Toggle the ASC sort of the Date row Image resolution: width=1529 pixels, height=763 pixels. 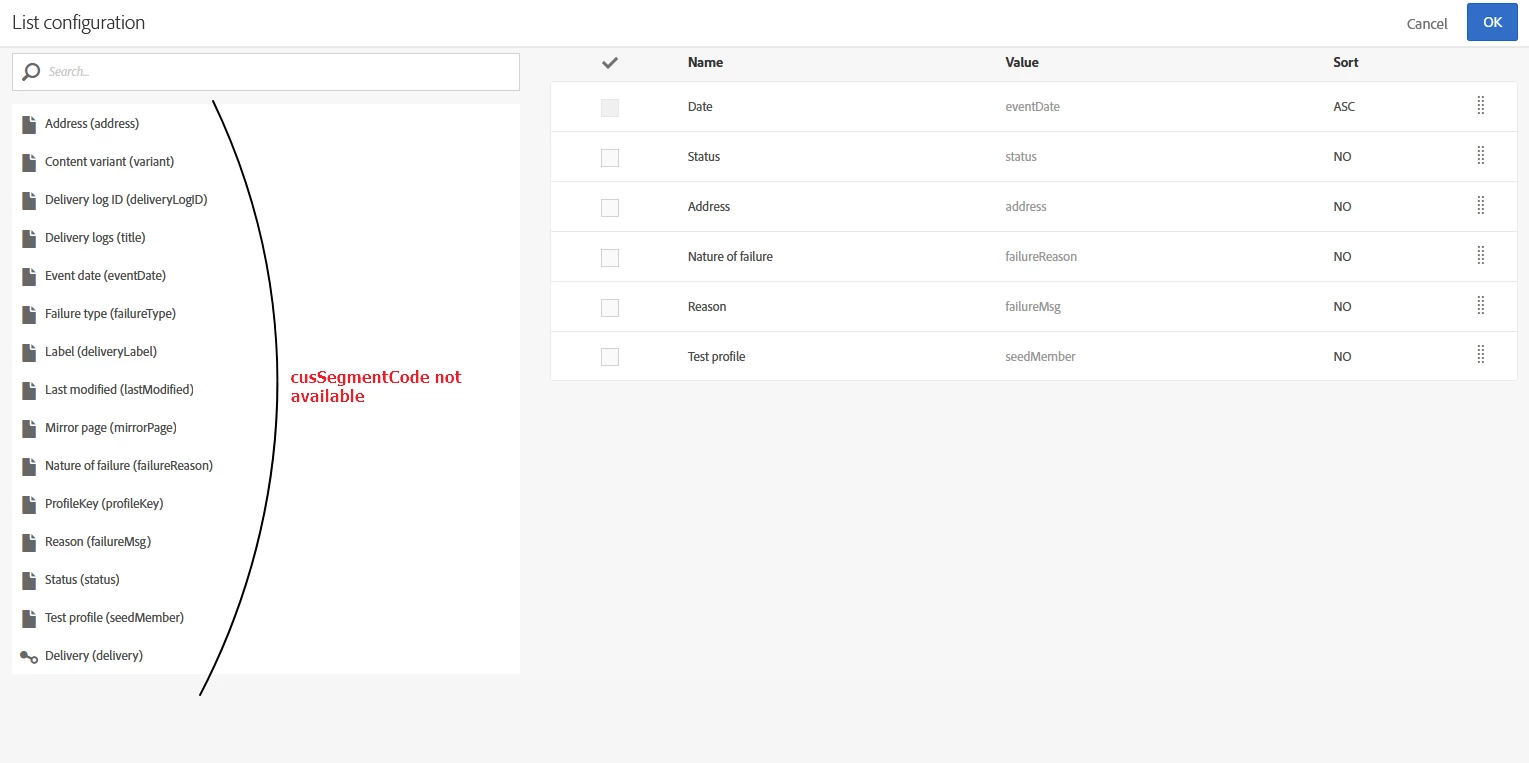click(x=1344, y=107)
